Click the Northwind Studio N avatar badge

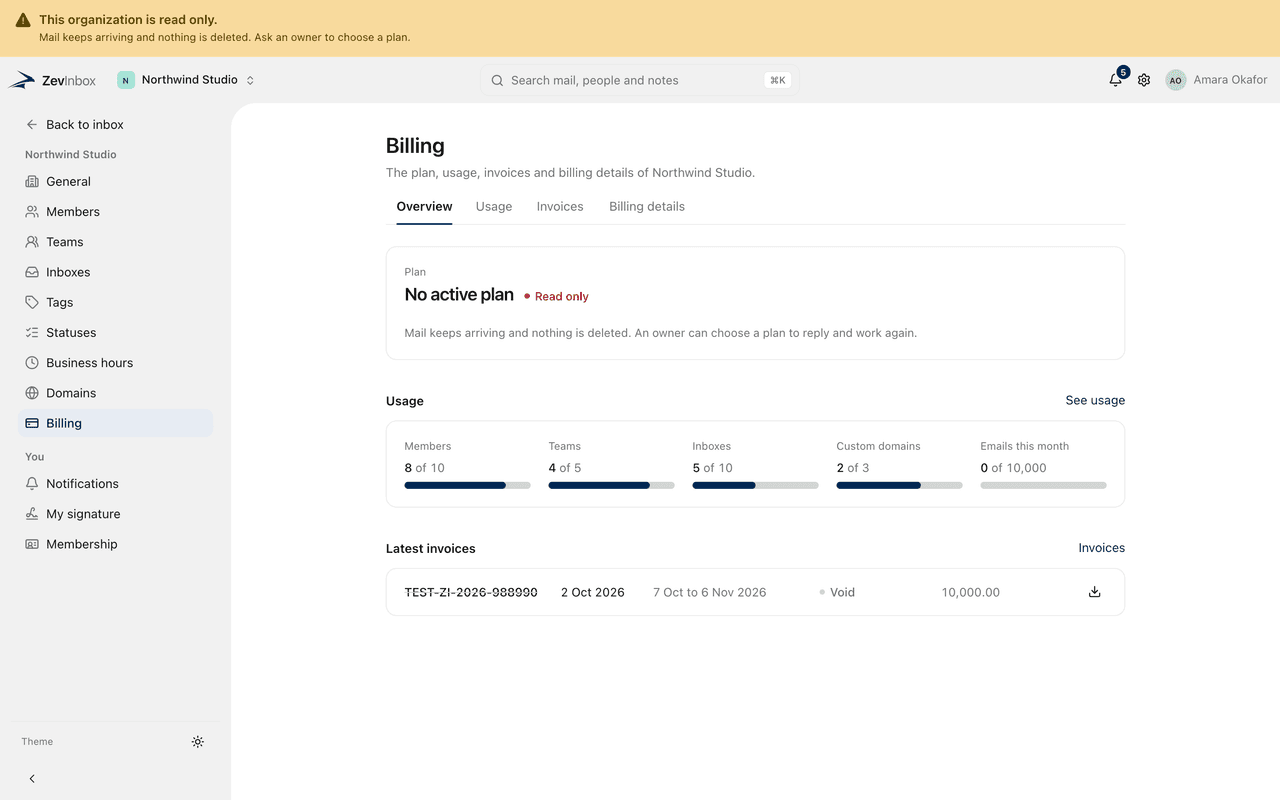point(126,80)
